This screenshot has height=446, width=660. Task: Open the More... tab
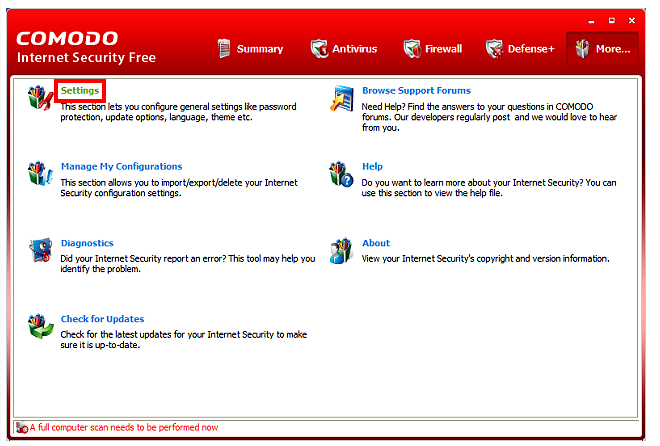(x=603, y=48)
